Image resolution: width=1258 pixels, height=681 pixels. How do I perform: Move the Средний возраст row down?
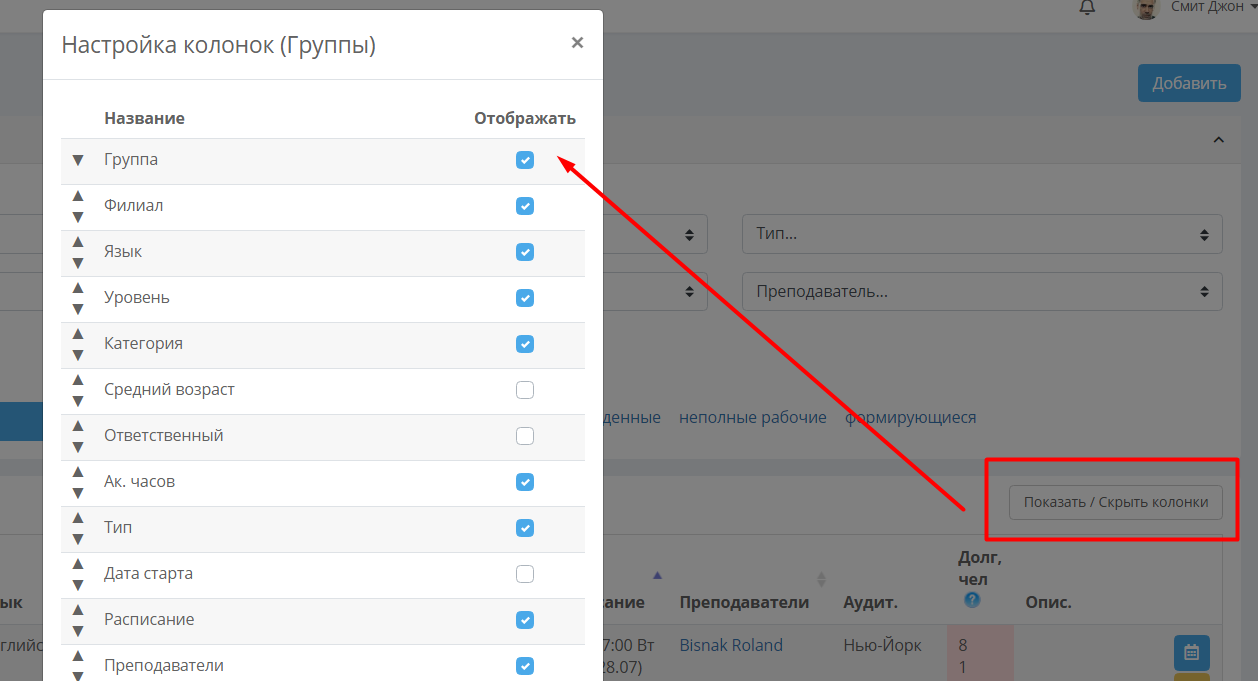78,401
